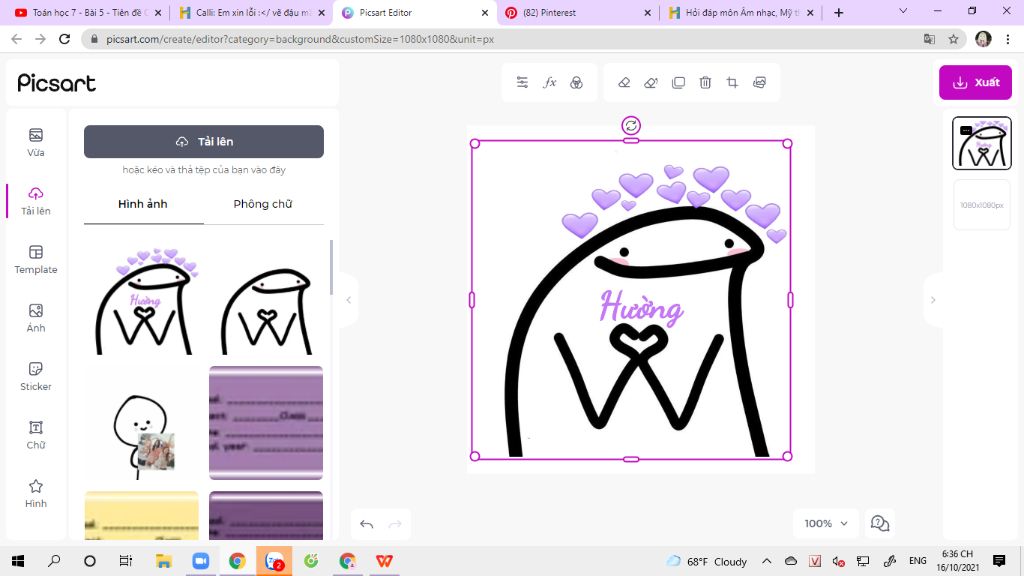Open the Tải lên sidebar section
Image resolution: width=1024 pixels, height=576 pixels.
[x=36, y=200]
